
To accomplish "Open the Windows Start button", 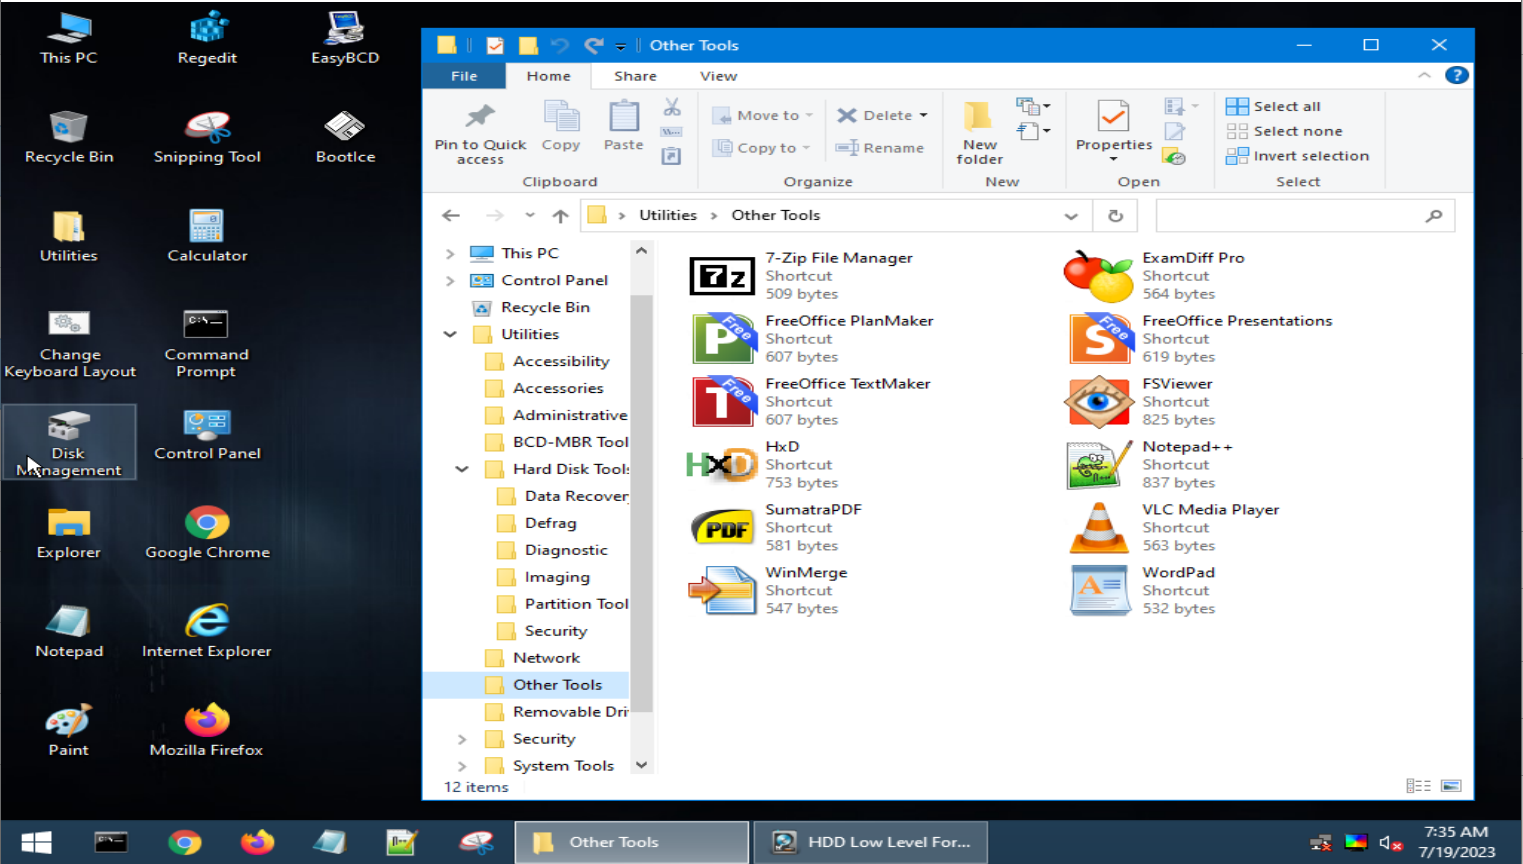I will click(x=36, y=842).
